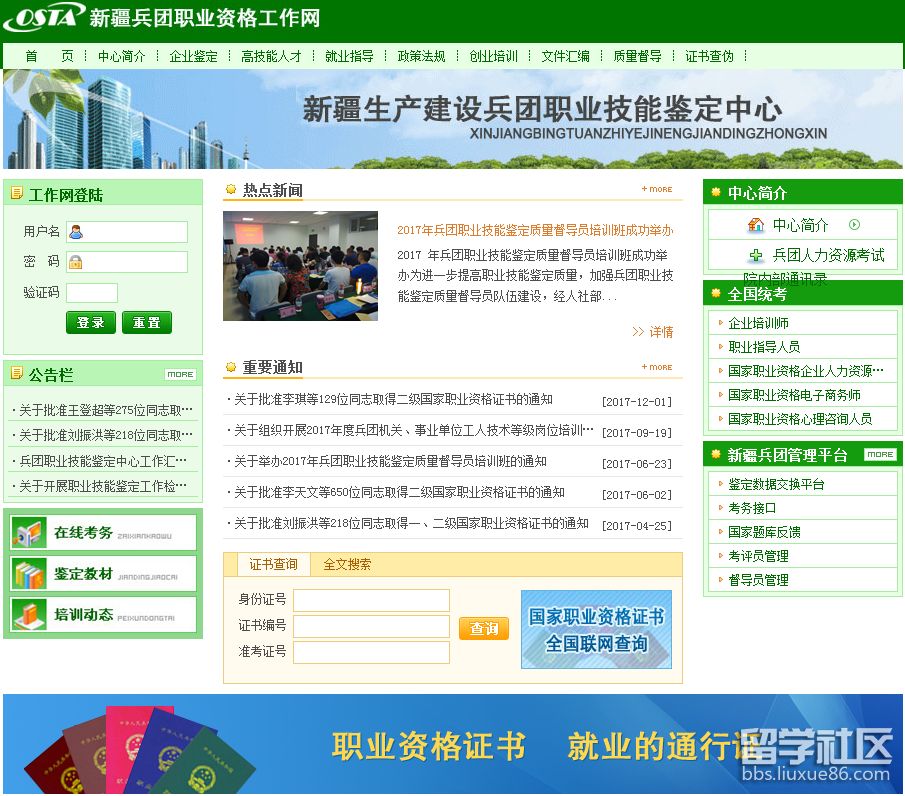Click the plus icon beside 兵团人力资源考试
Screen dimensions: 905x796
[757, 254]
